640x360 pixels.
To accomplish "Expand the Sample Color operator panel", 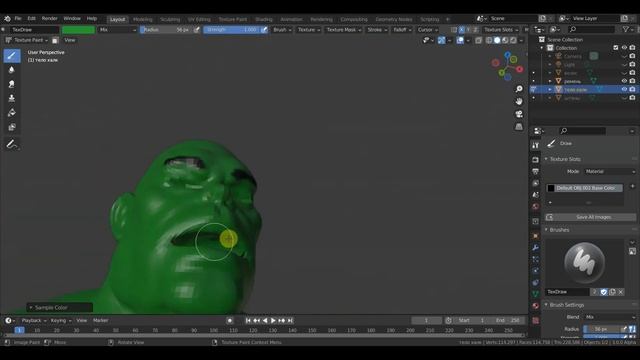I will tap(60, 307).
